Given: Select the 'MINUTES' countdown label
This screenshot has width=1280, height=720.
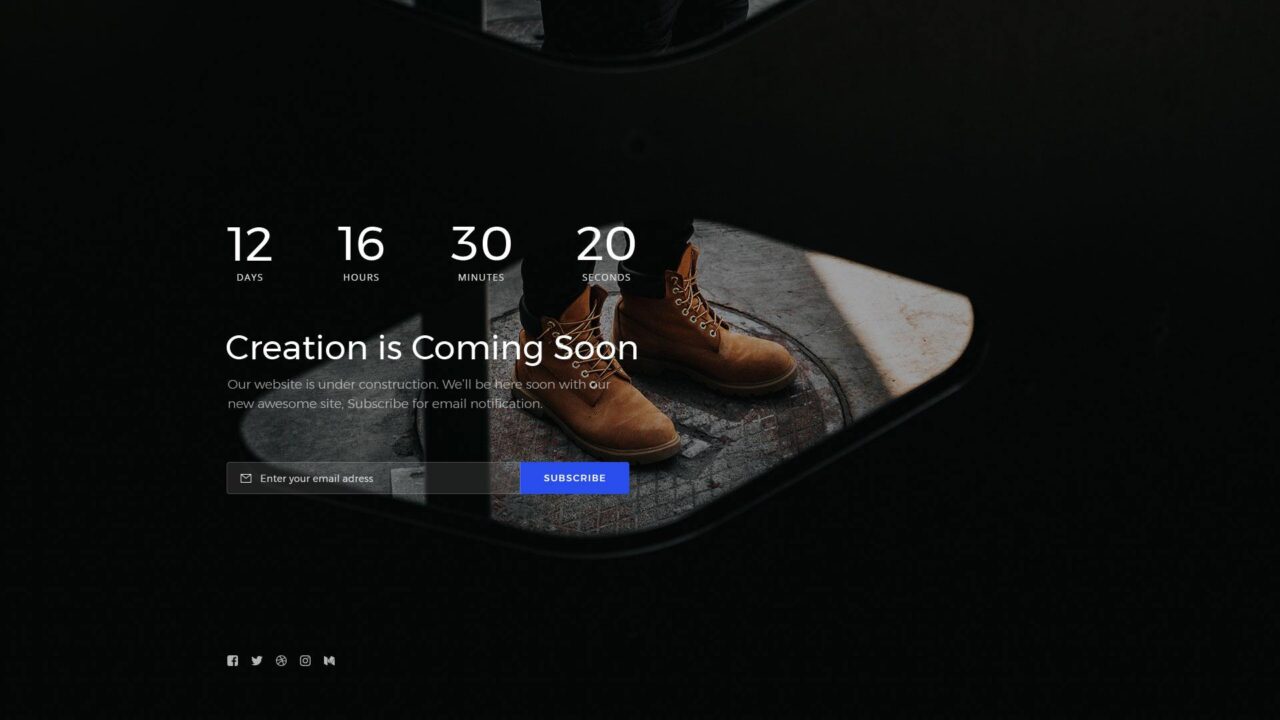Looking at the screenshot, I should [481, 278].
